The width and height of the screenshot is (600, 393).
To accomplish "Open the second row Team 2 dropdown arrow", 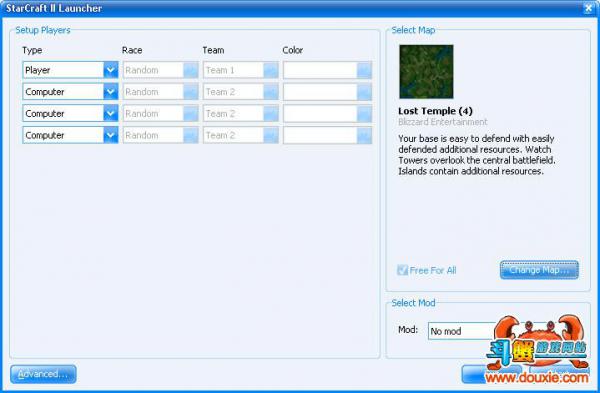I will point(271,92).
